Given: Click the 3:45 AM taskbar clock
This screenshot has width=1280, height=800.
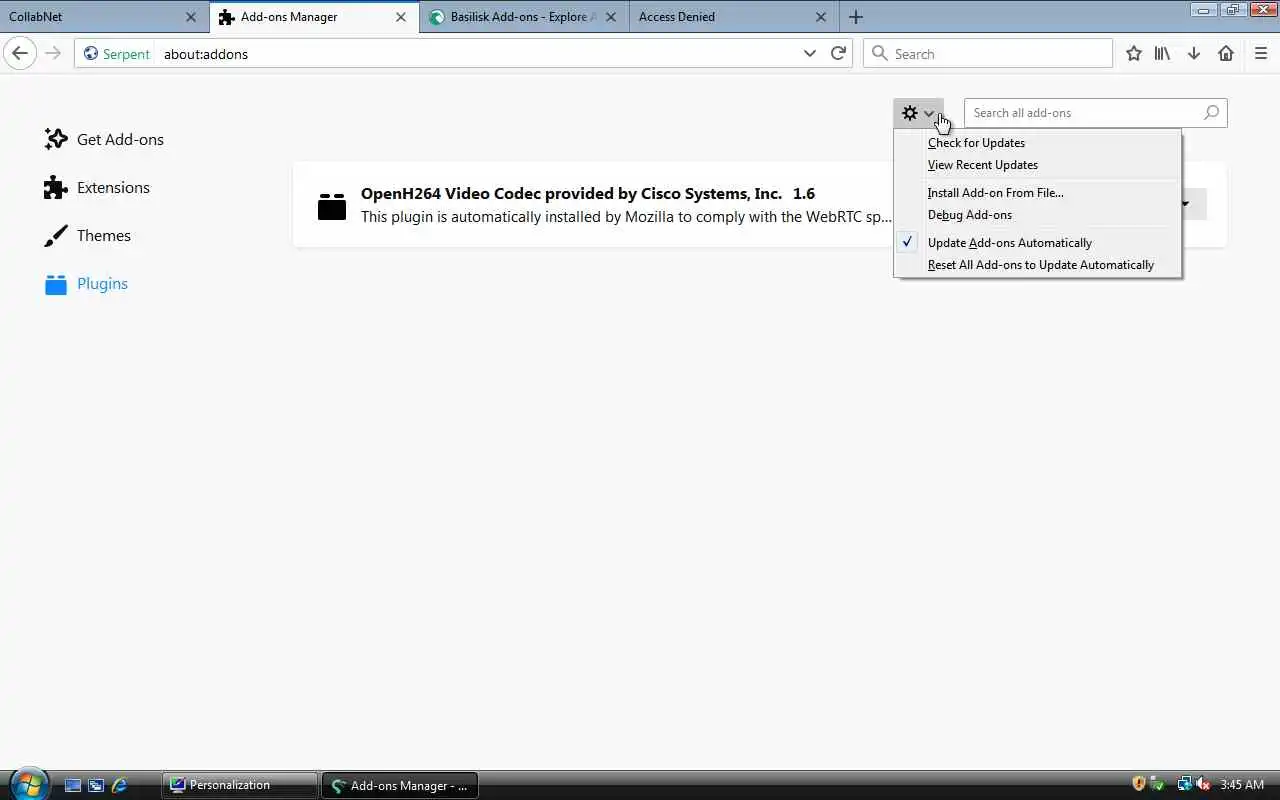Looking at the screenshot, I should coord(1242,785).
